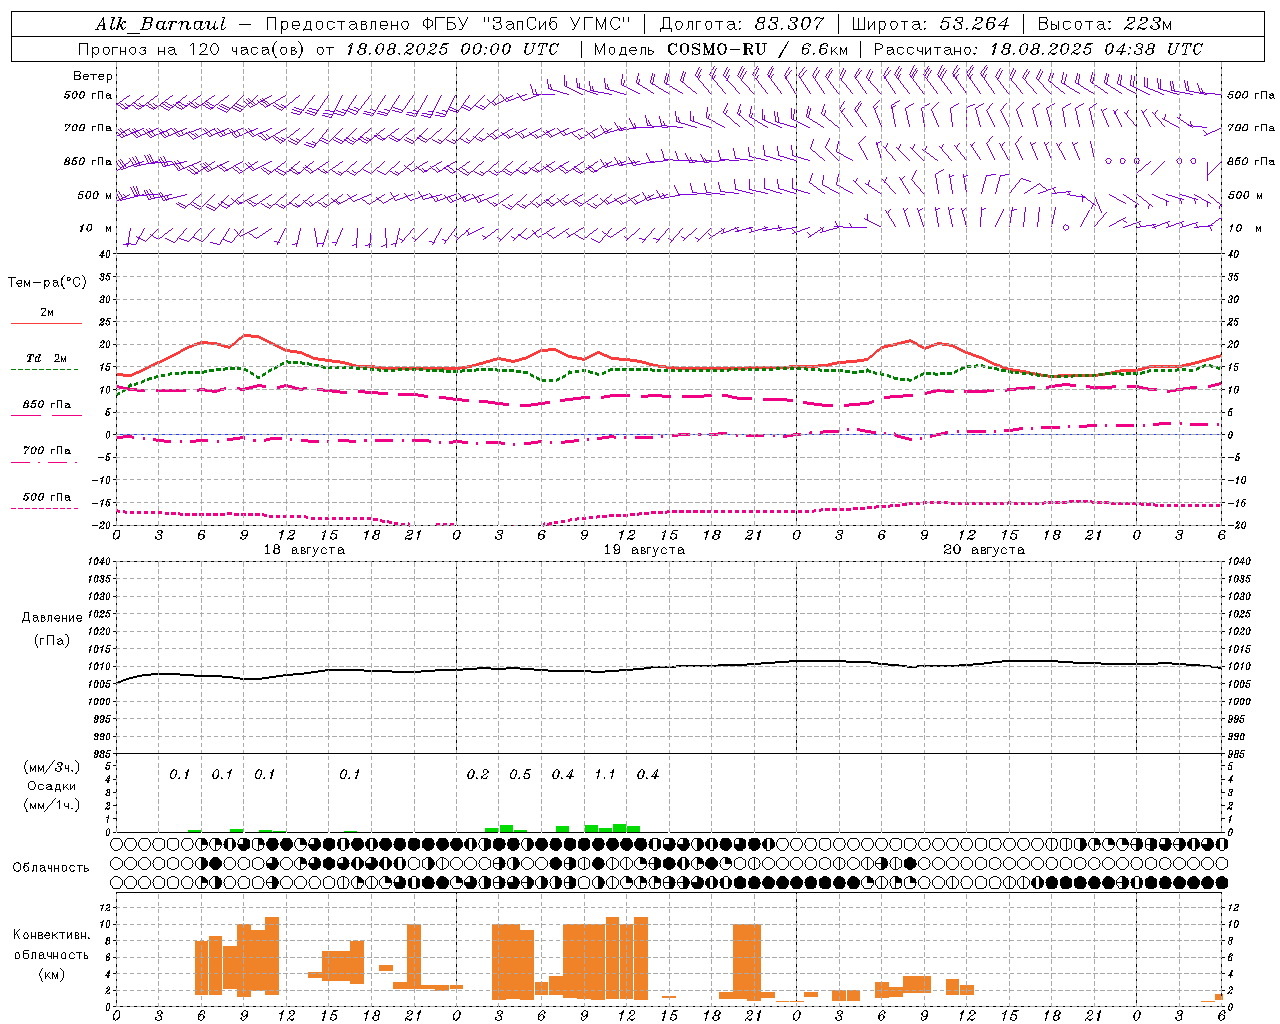The image size is (1280, 1024).
Task: Click 'Предоставлено ФГБУ "ЗапСиб УГМС"' provider text
Action: click(x=448, y=24)
